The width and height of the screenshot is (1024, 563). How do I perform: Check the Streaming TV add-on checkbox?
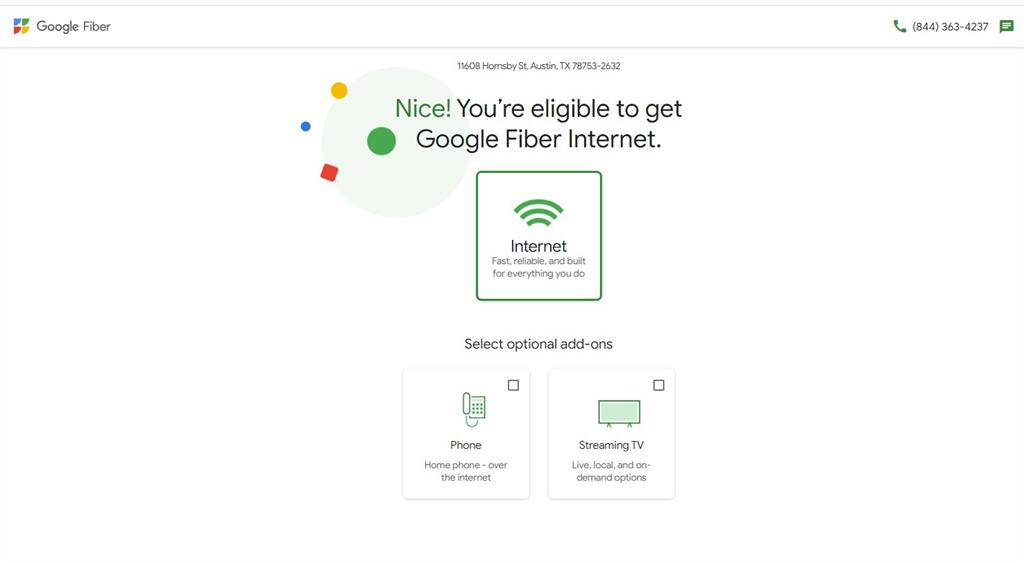tap(659, 385)
